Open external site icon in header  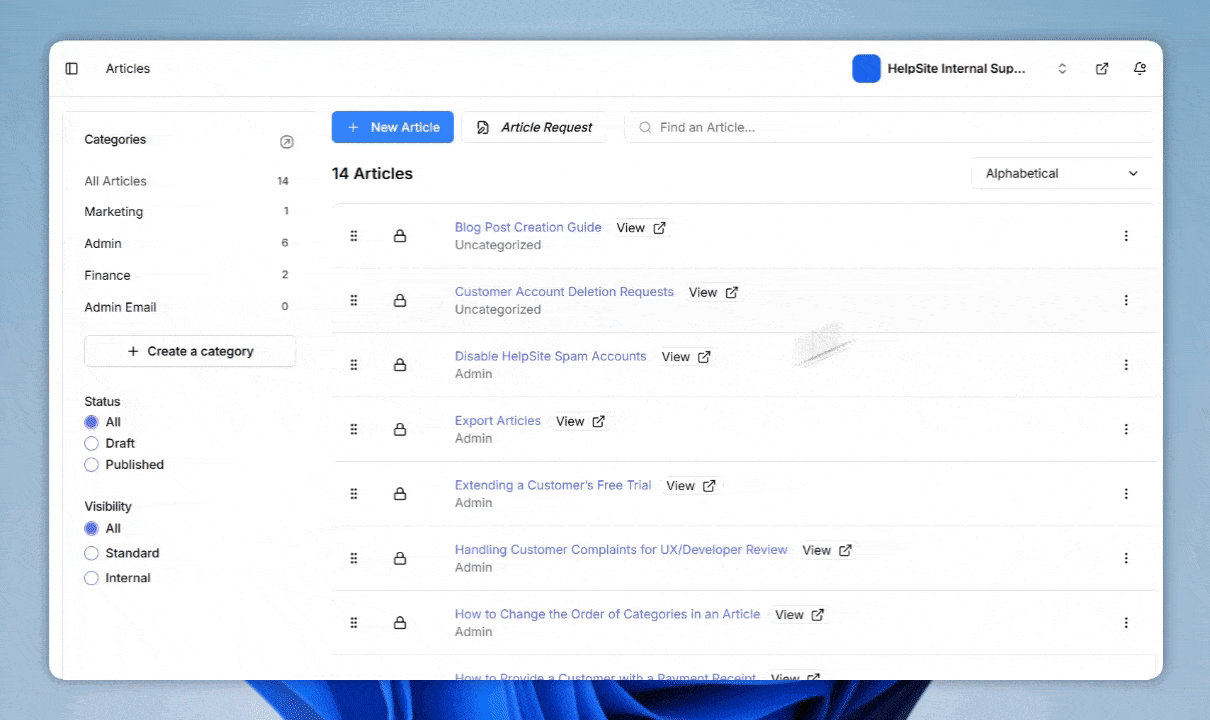coord(1102,69)
